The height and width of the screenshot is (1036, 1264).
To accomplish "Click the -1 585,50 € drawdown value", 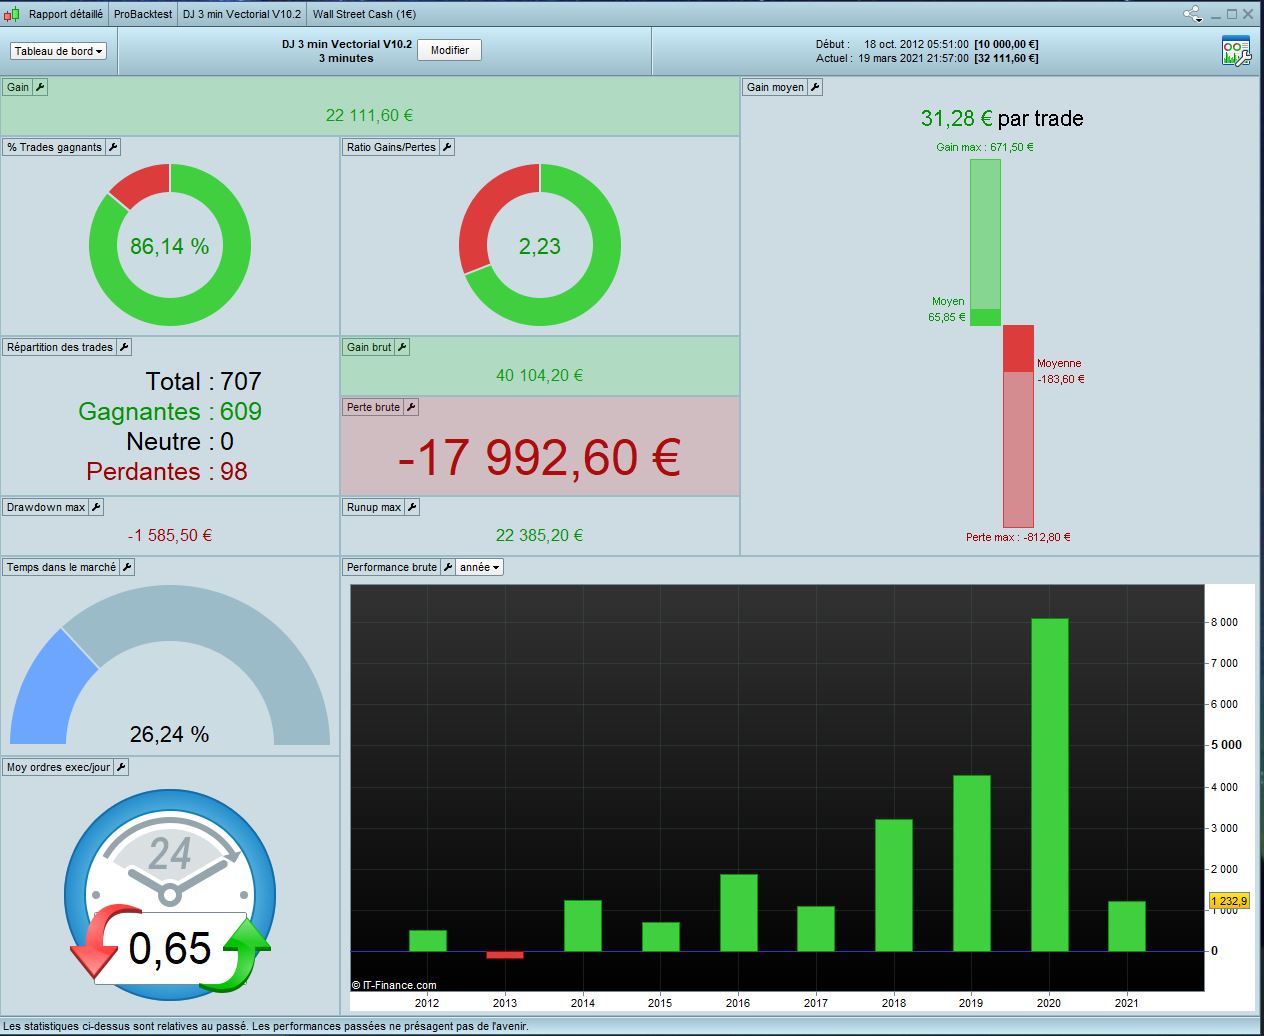I will pyautogui.click(x=169, y=535).
